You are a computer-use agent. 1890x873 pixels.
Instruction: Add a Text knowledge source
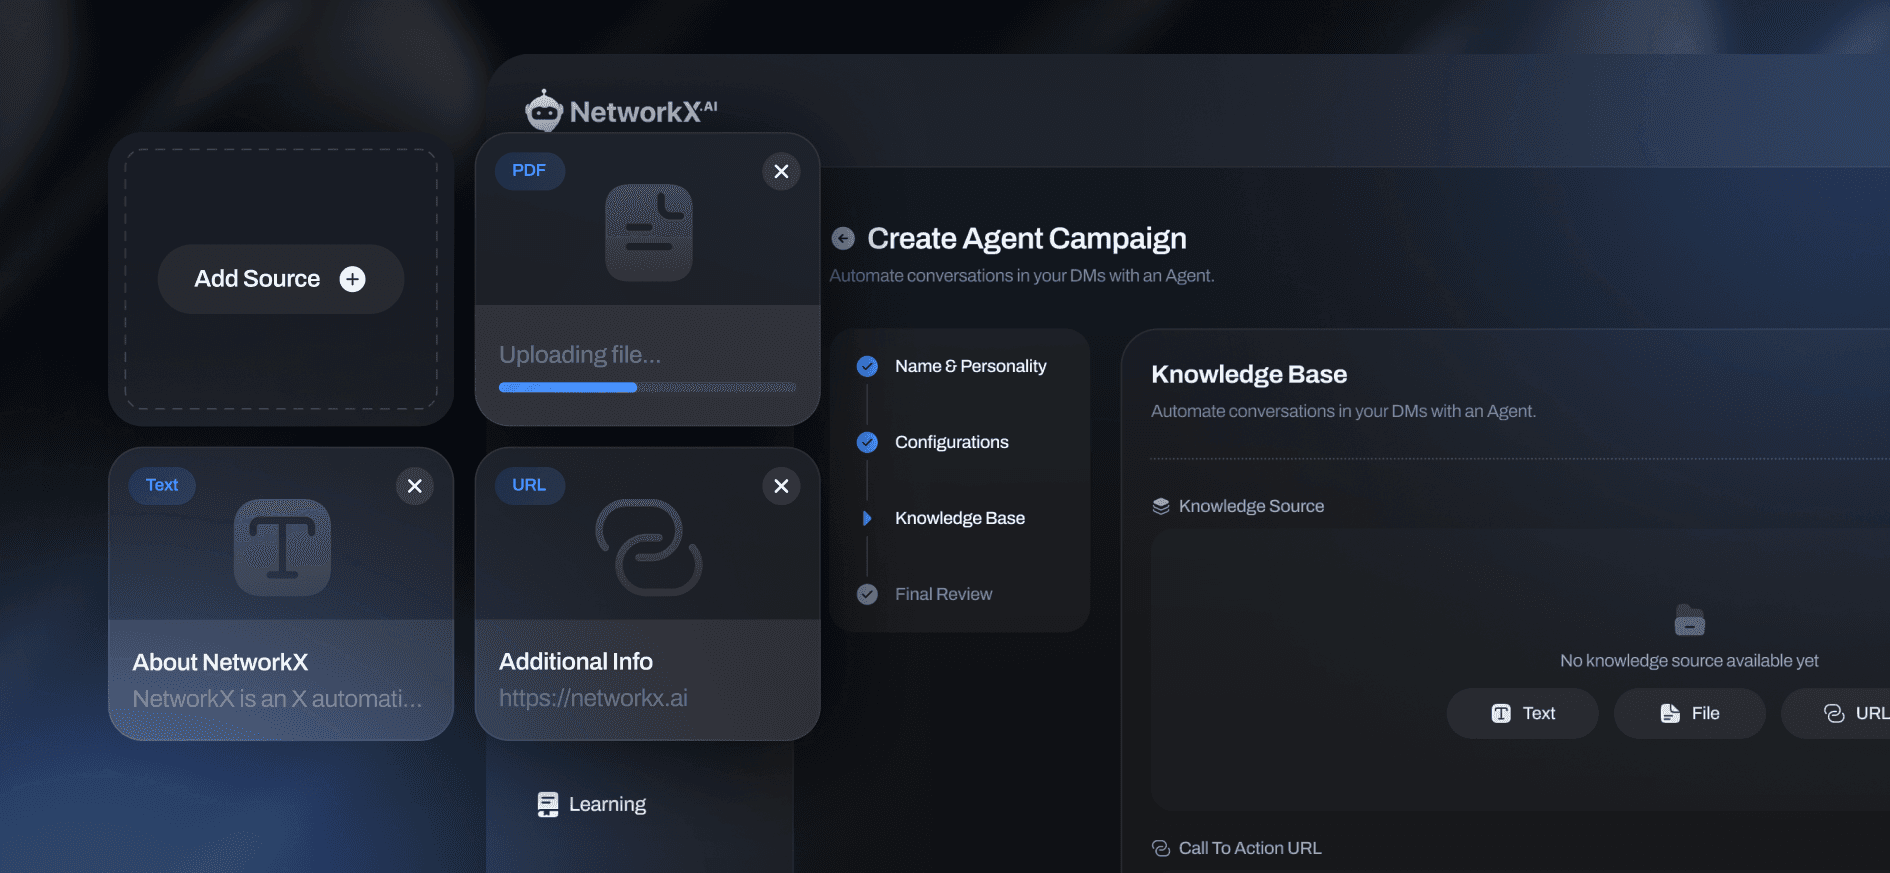1522,713
